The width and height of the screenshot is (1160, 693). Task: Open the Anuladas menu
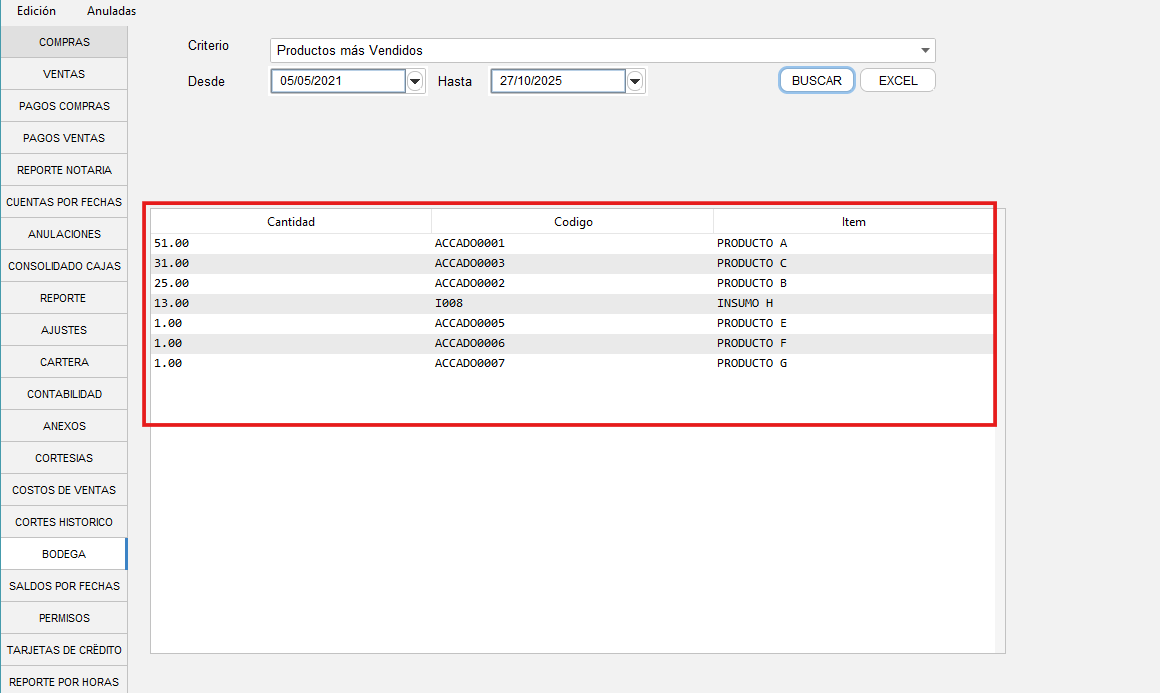tap(111, 11)
